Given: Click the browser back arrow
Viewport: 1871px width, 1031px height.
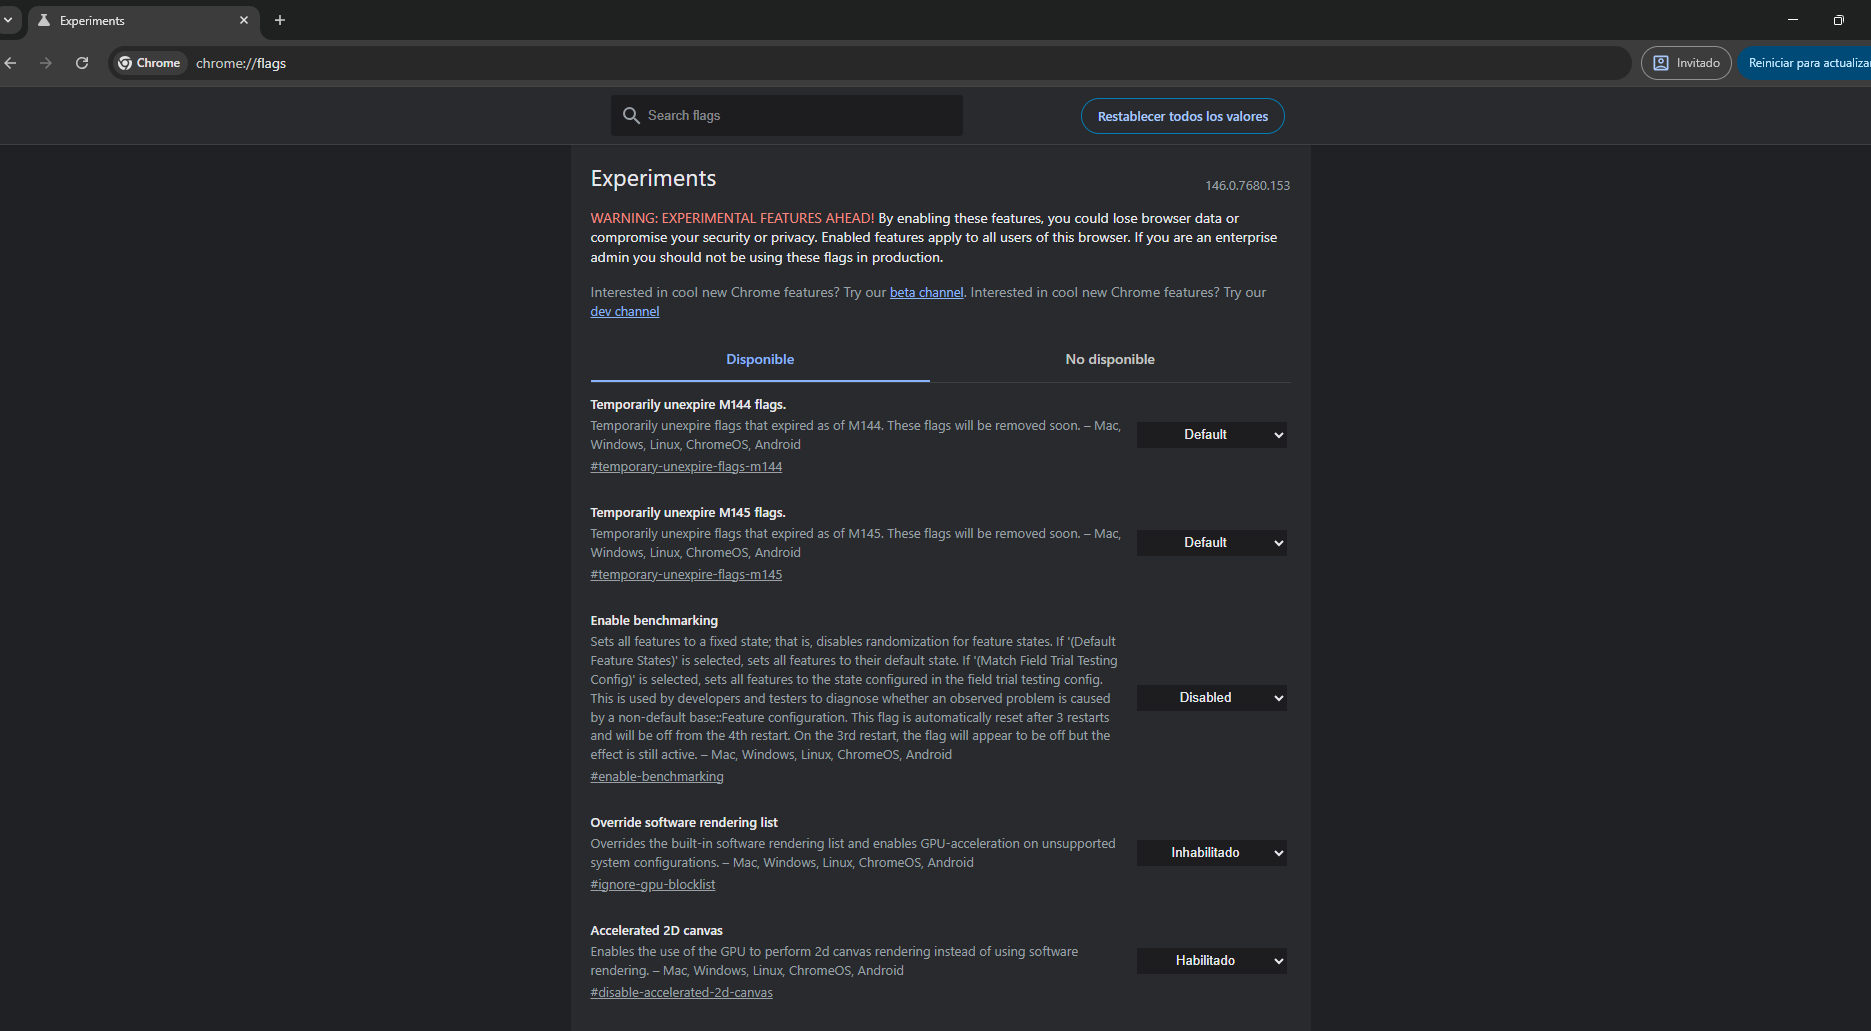Looking at the screenshot, I should (11, 63).
